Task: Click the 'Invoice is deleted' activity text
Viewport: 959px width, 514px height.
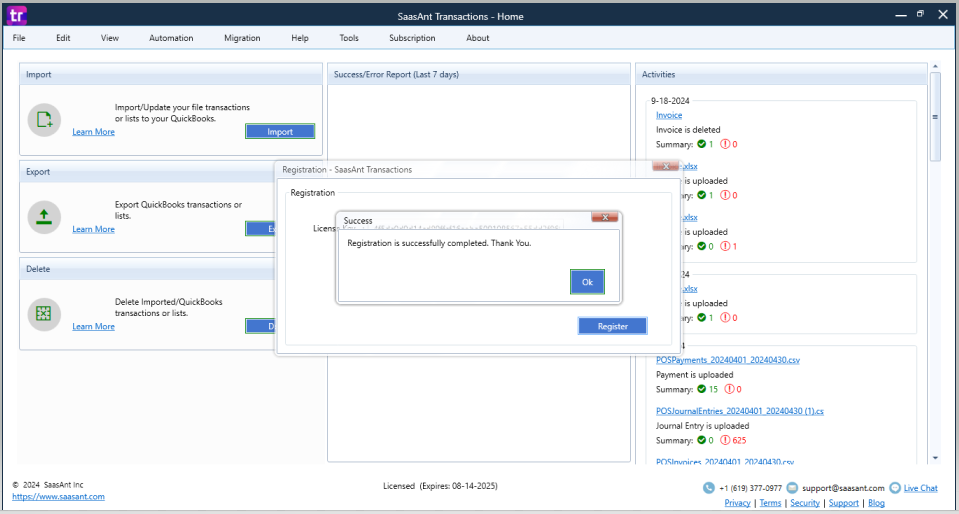Action: click(x=688, y=130)
